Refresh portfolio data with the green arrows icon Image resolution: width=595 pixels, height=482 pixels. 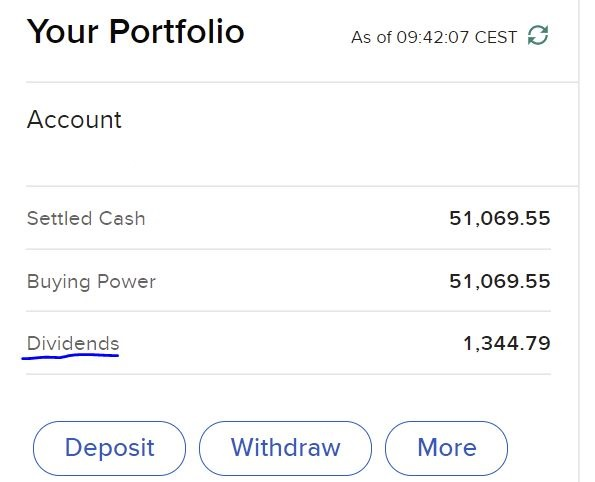click(538, 35)
